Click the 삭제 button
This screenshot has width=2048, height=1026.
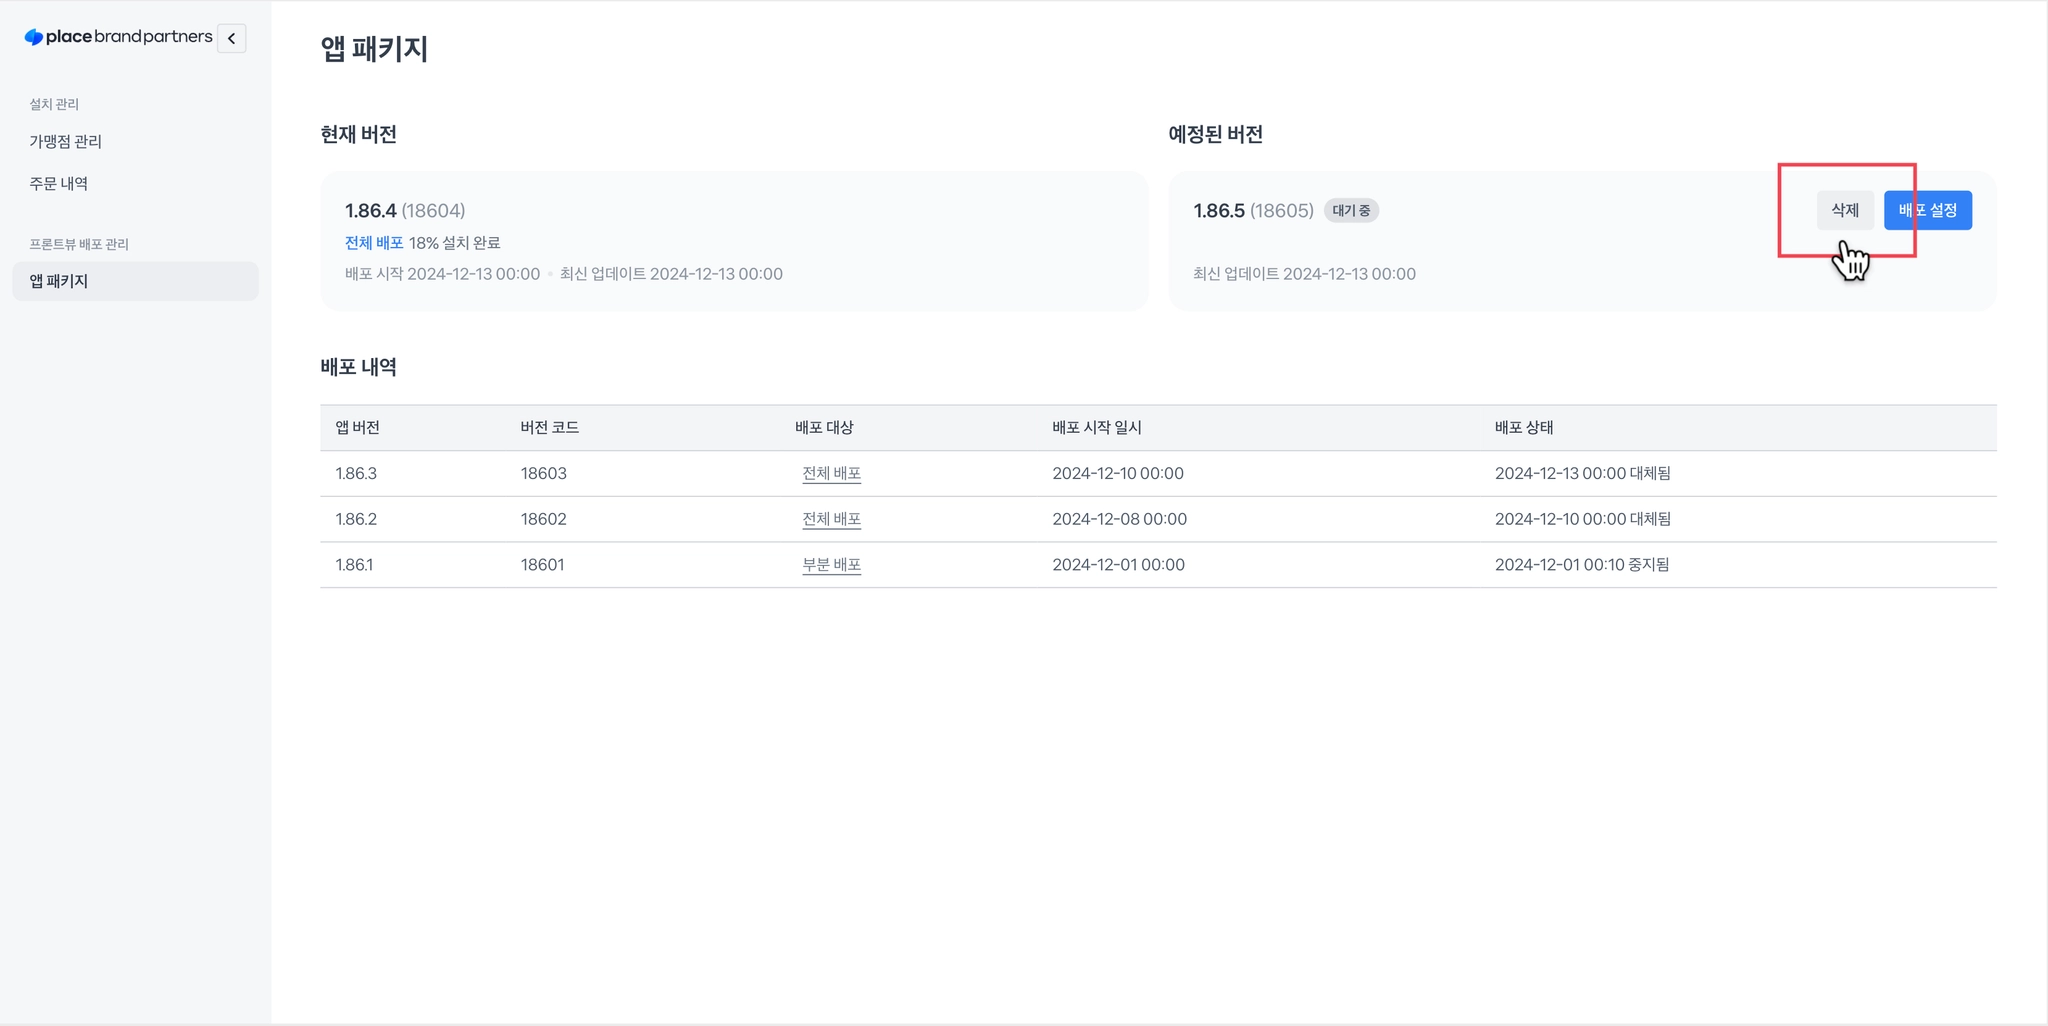[1845, 210]
